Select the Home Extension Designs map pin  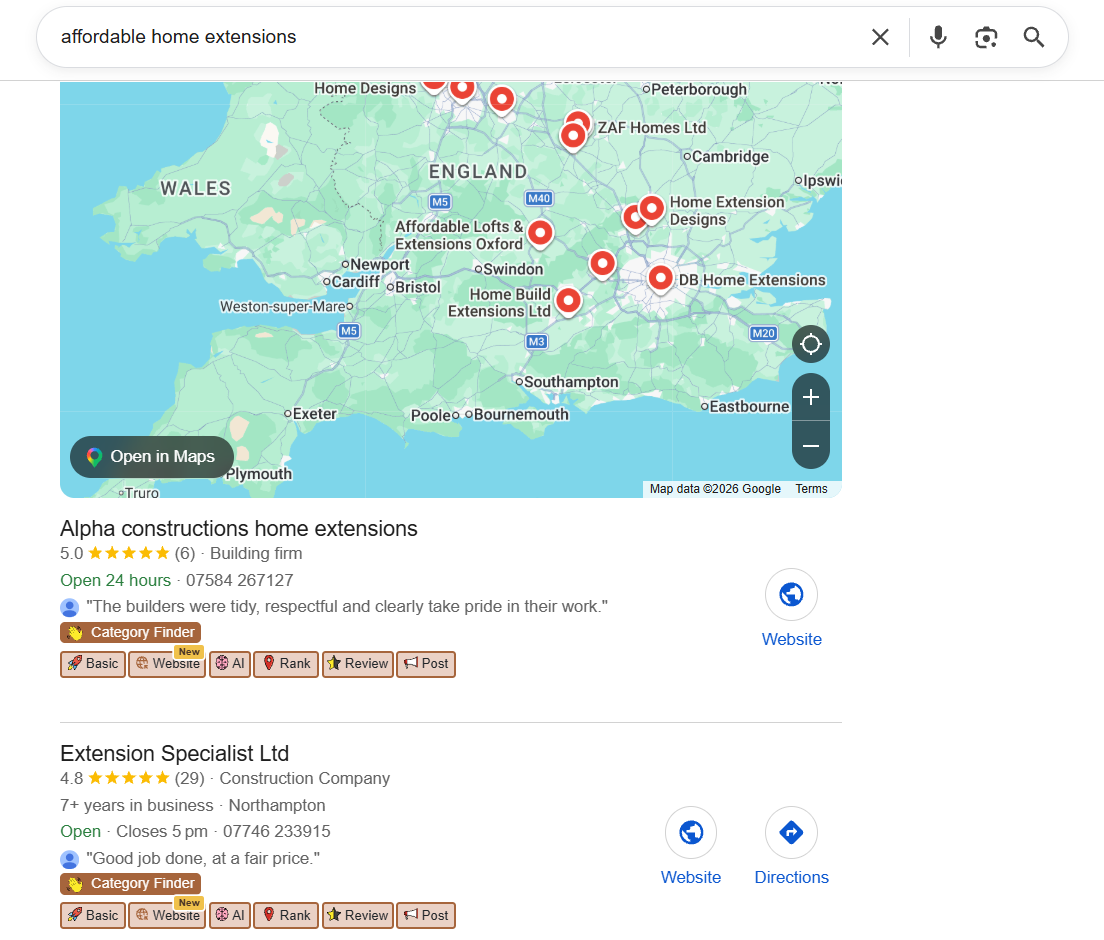click(x=651, y=209)
